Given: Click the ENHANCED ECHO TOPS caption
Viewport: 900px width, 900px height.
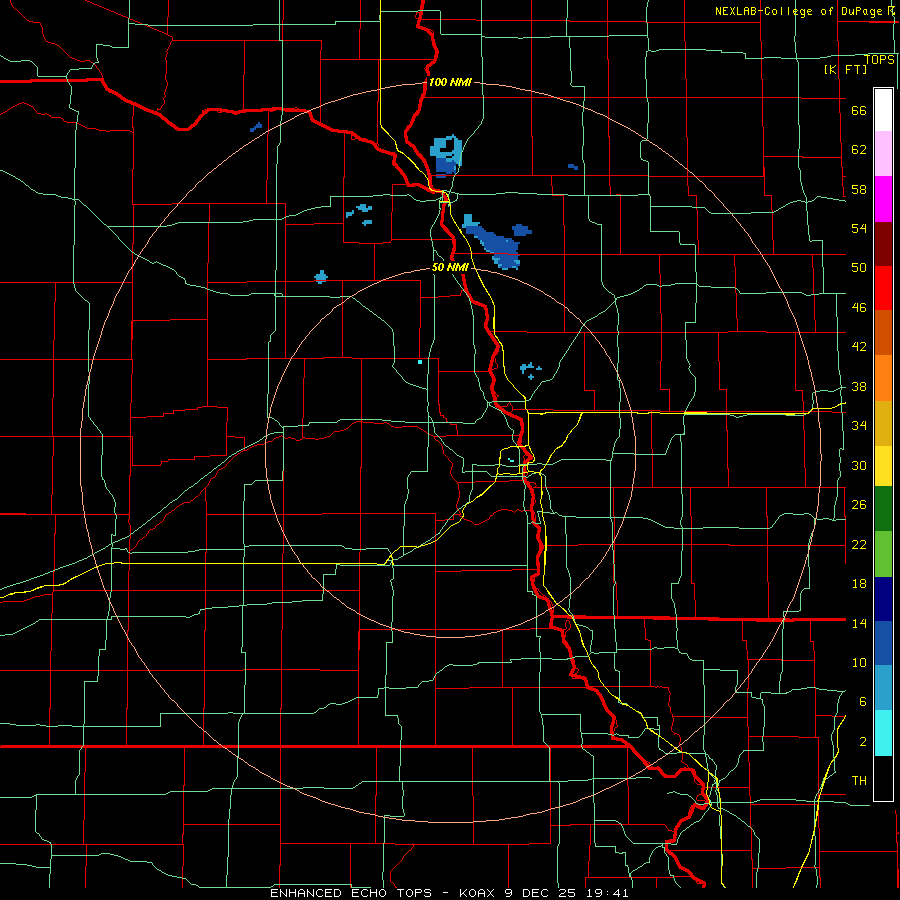Looking at the screenshot, I should [x=351, y=893].
